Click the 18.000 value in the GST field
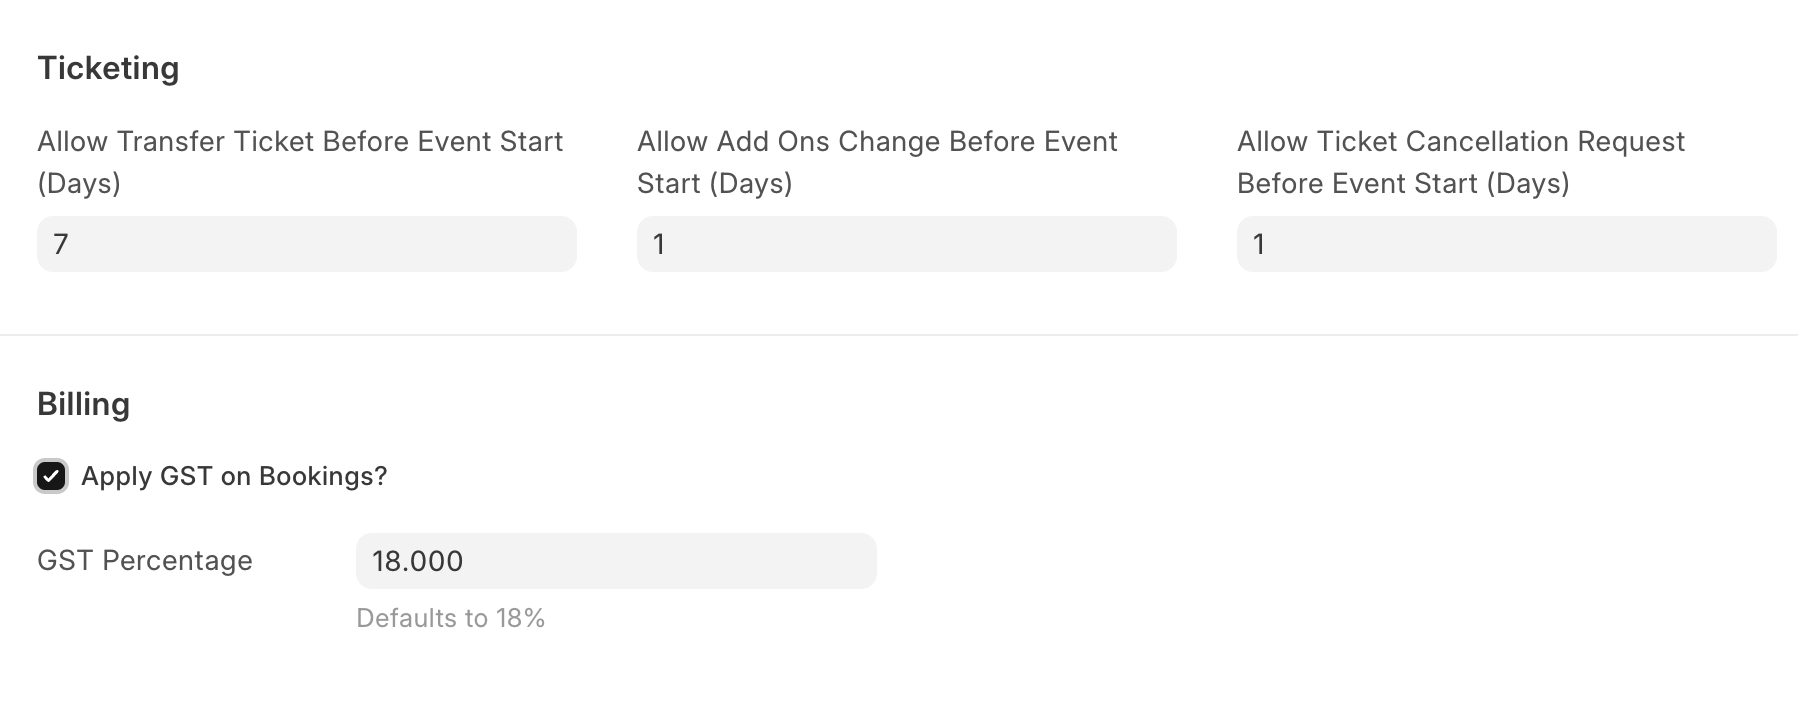 (x=418, y=561)
